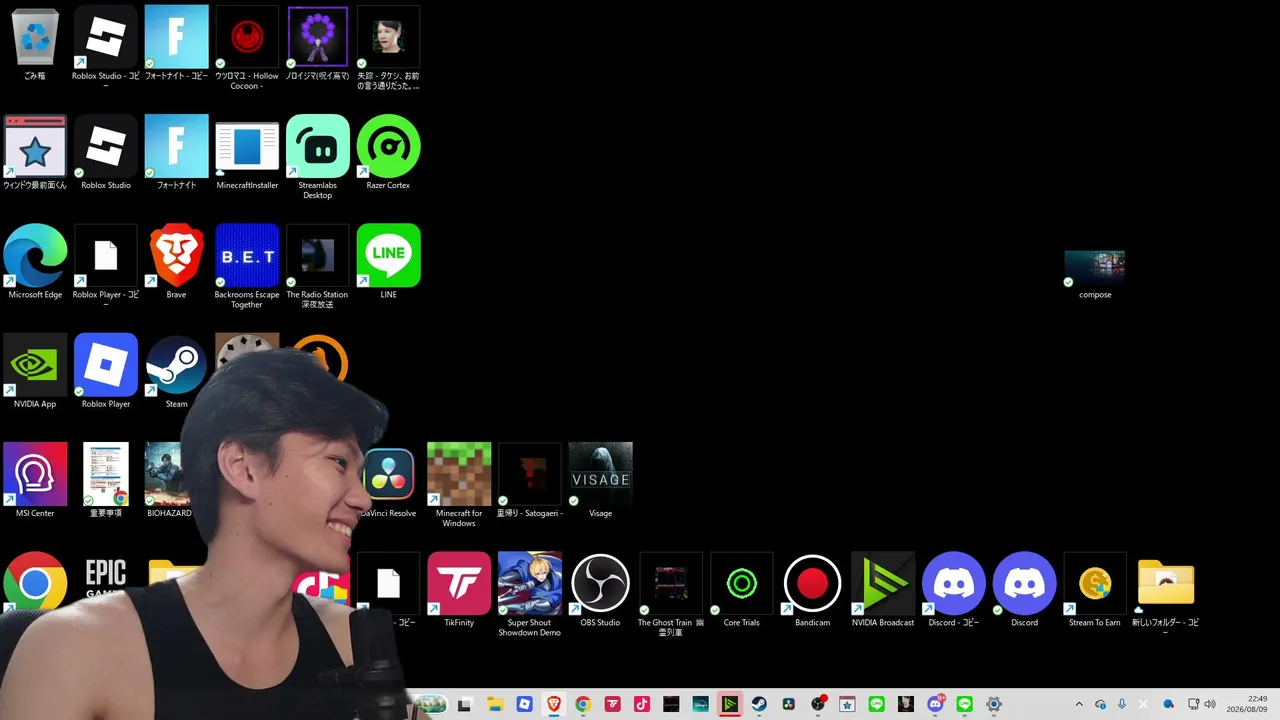This screenshot has height=720, width=1280.
Task: Switch to Chrome in the taskbar
Action: [x=583, y=704]
